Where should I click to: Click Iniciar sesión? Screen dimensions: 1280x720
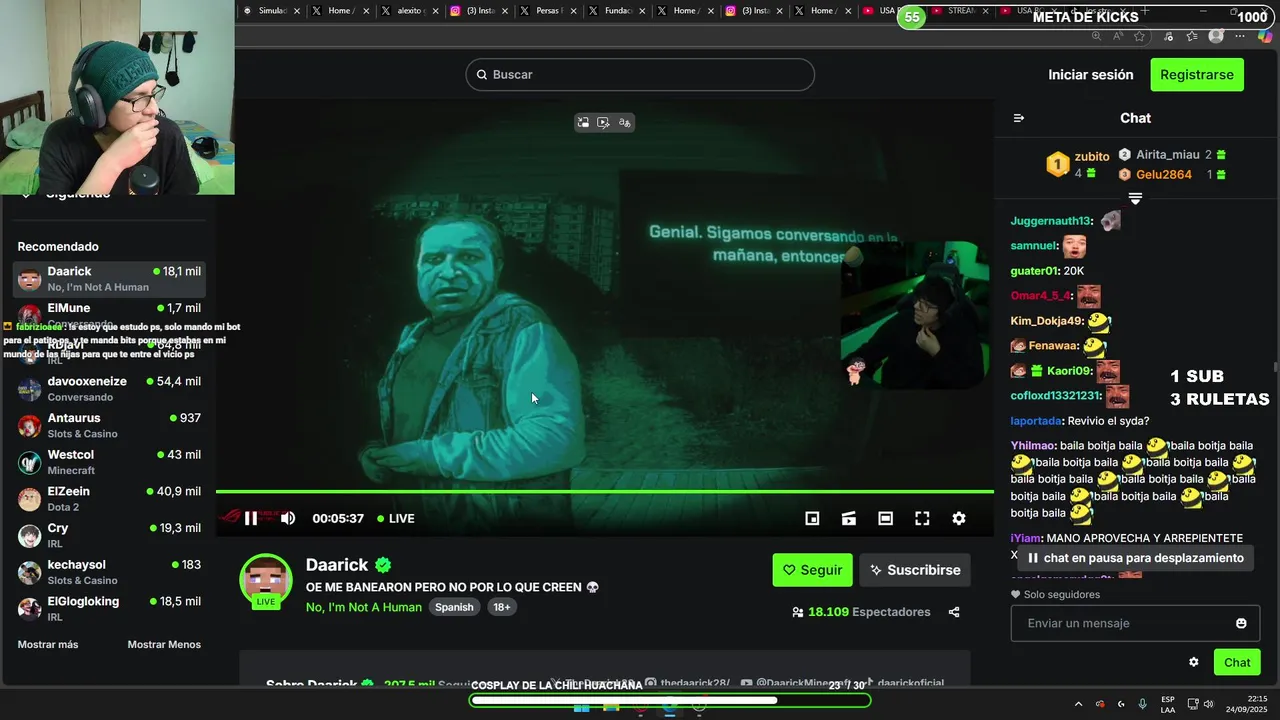coord(1091,75)
